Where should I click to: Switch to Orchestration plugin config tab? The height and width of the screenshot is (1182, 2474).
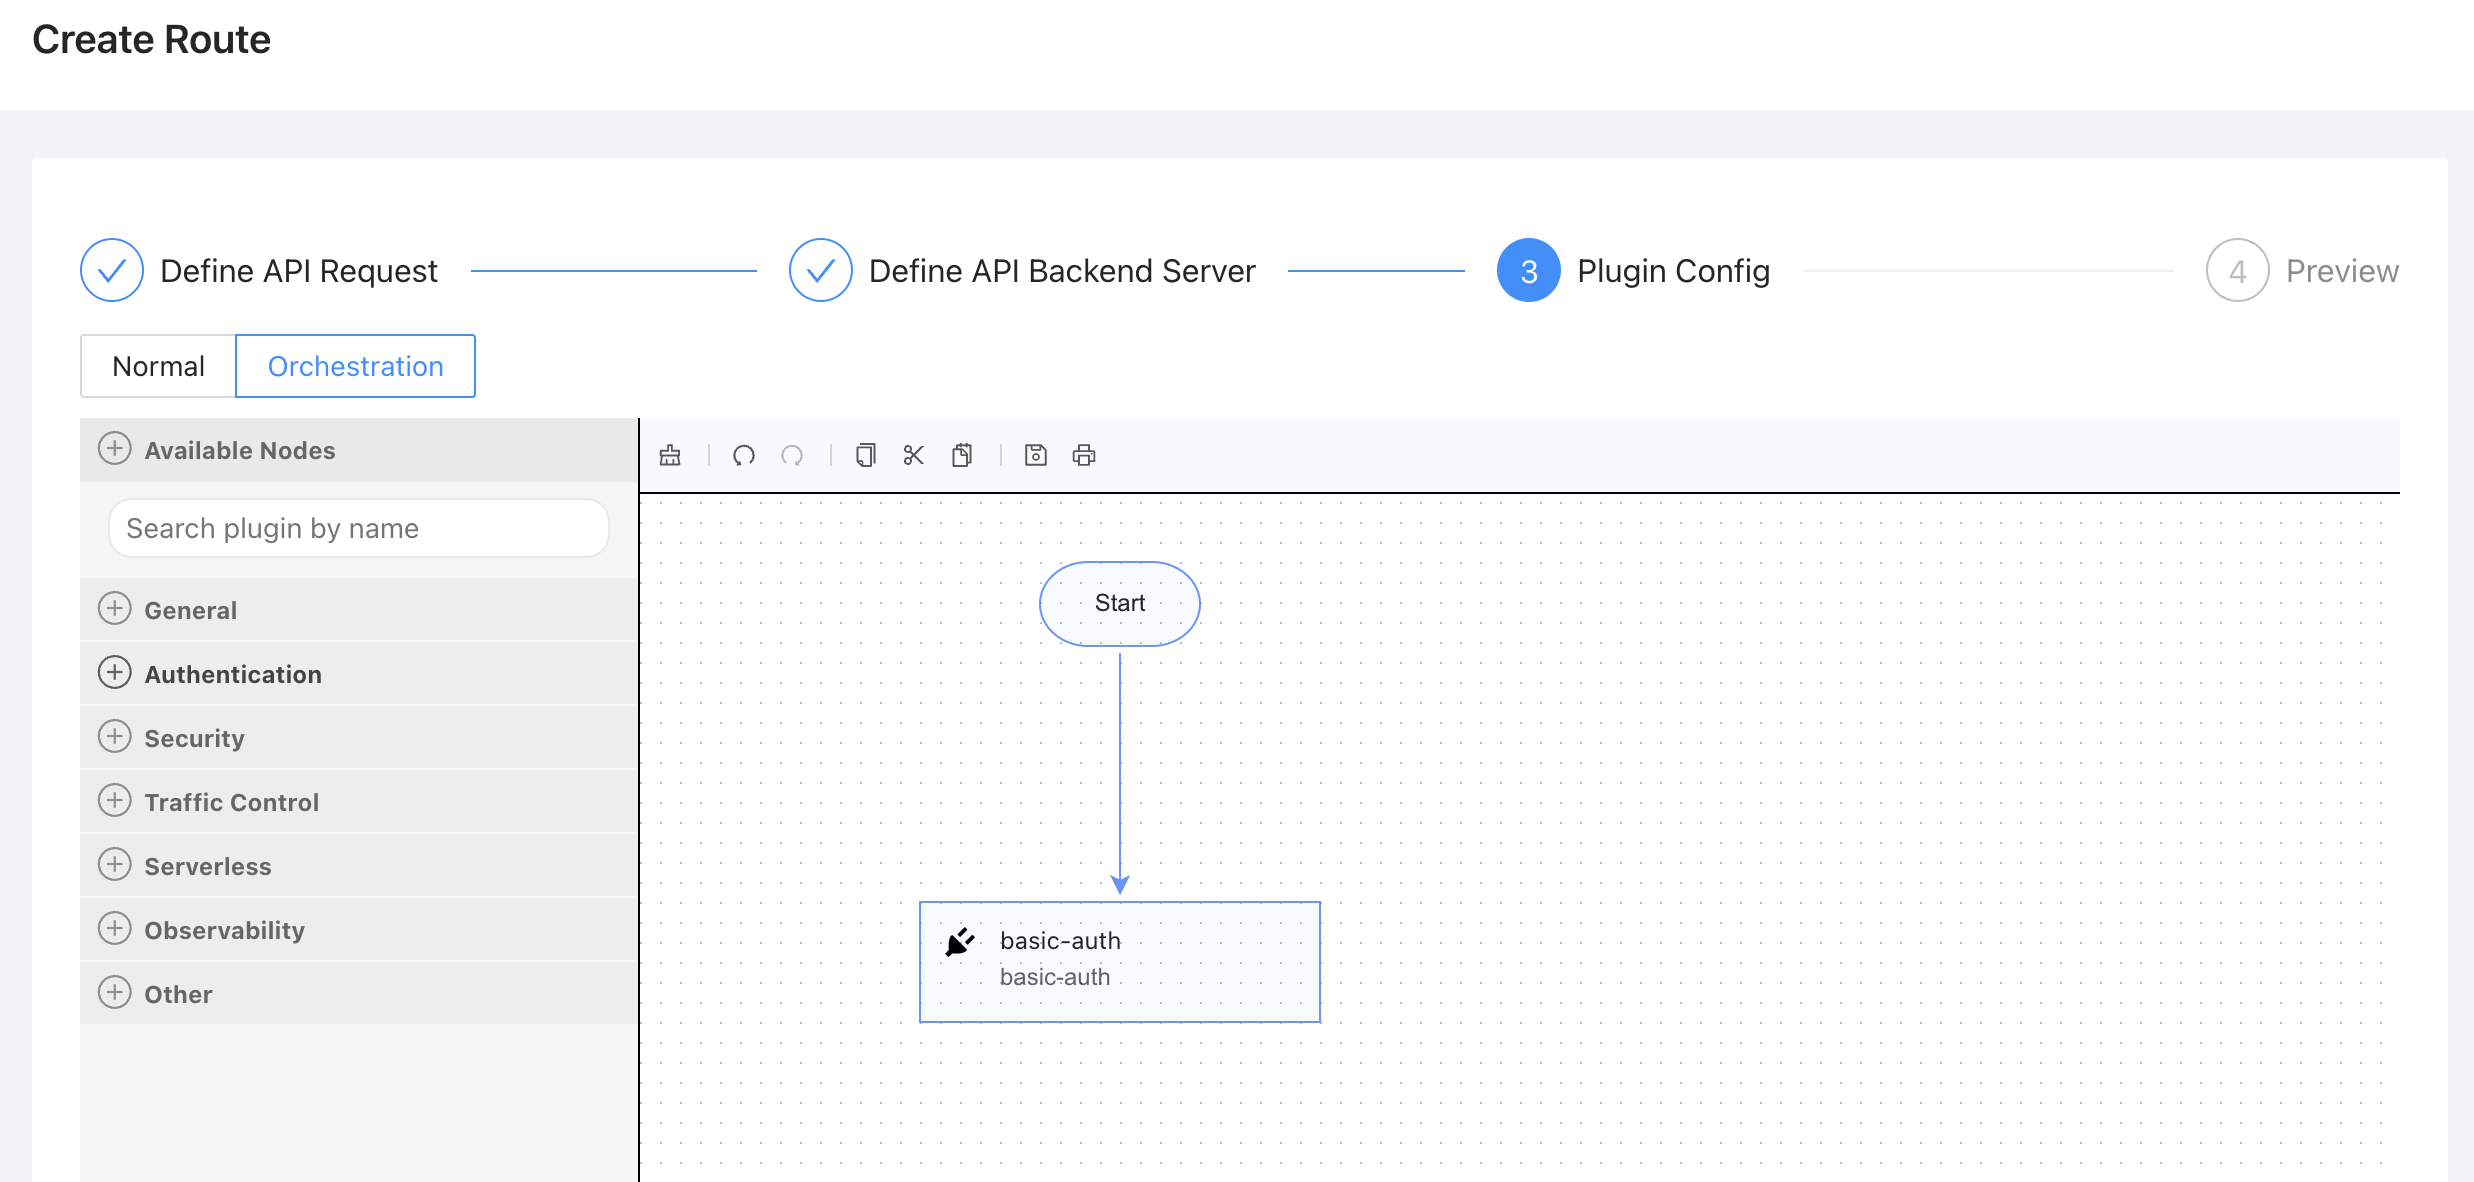355,365
